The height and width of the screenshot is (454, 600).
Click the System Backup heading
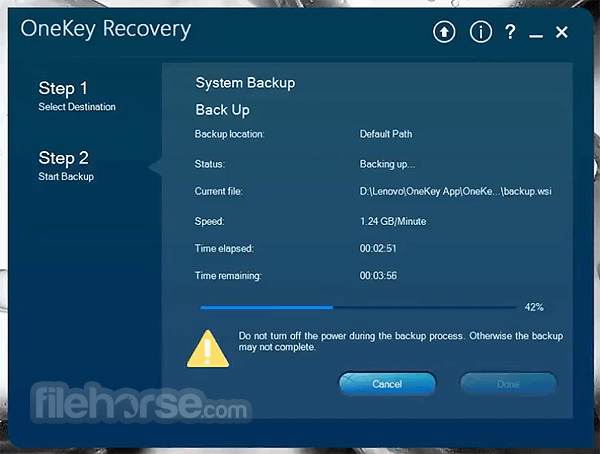(245, 83)
